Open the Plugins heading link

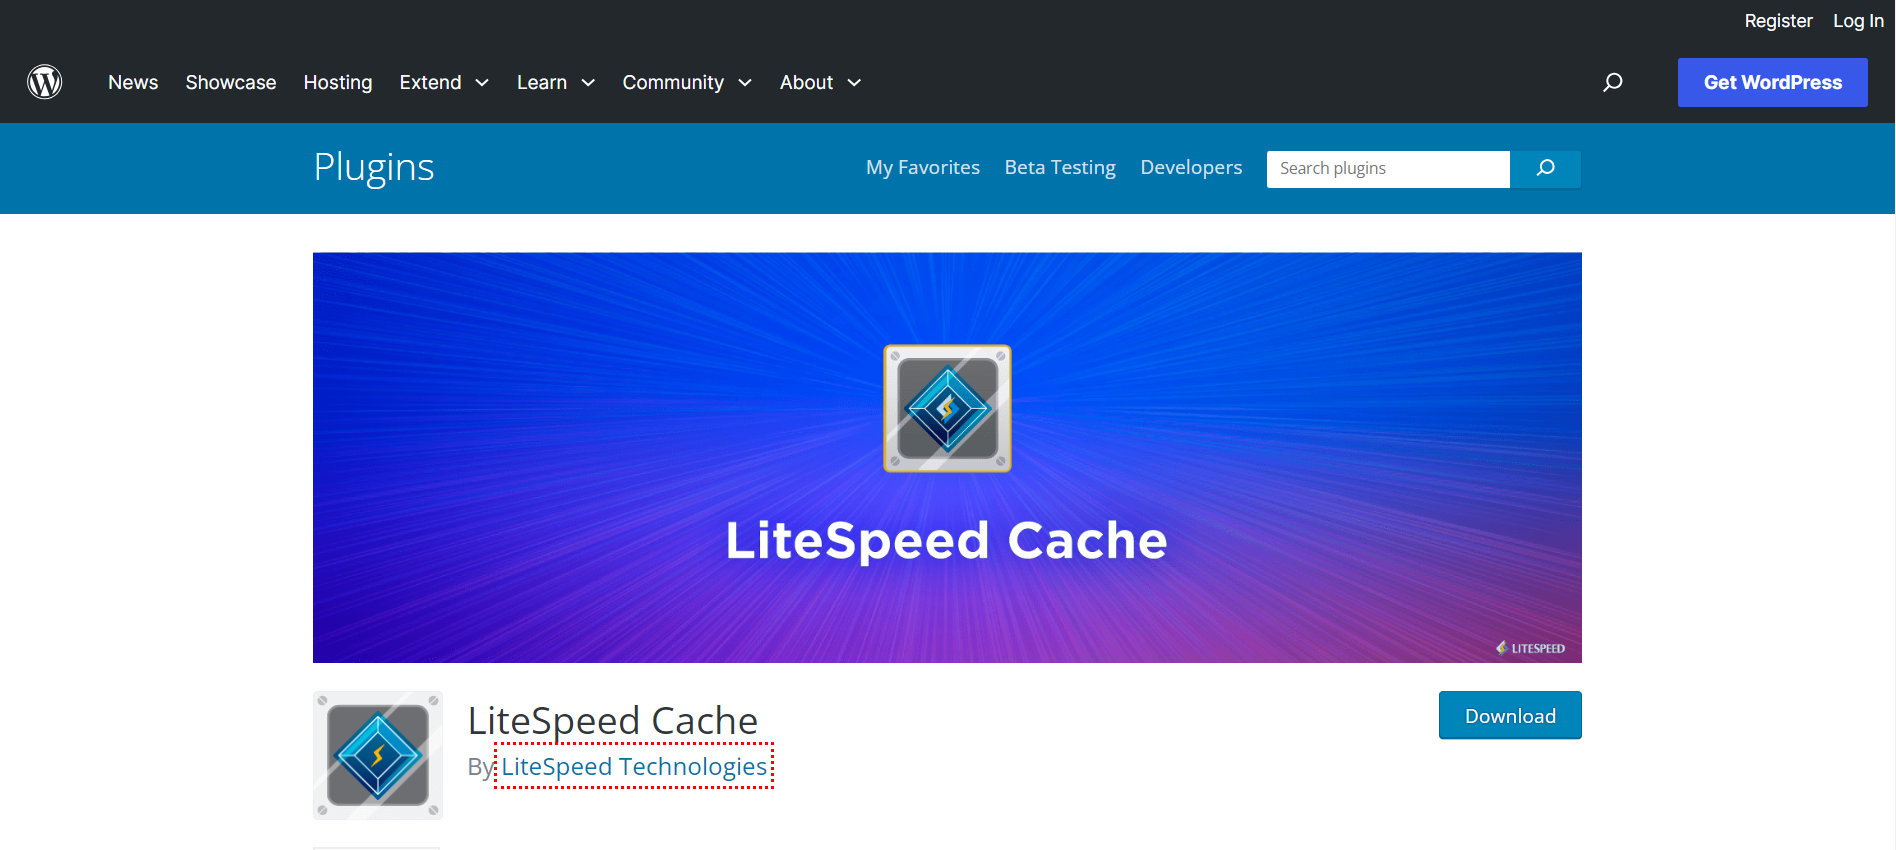click(x=374, y=167)
